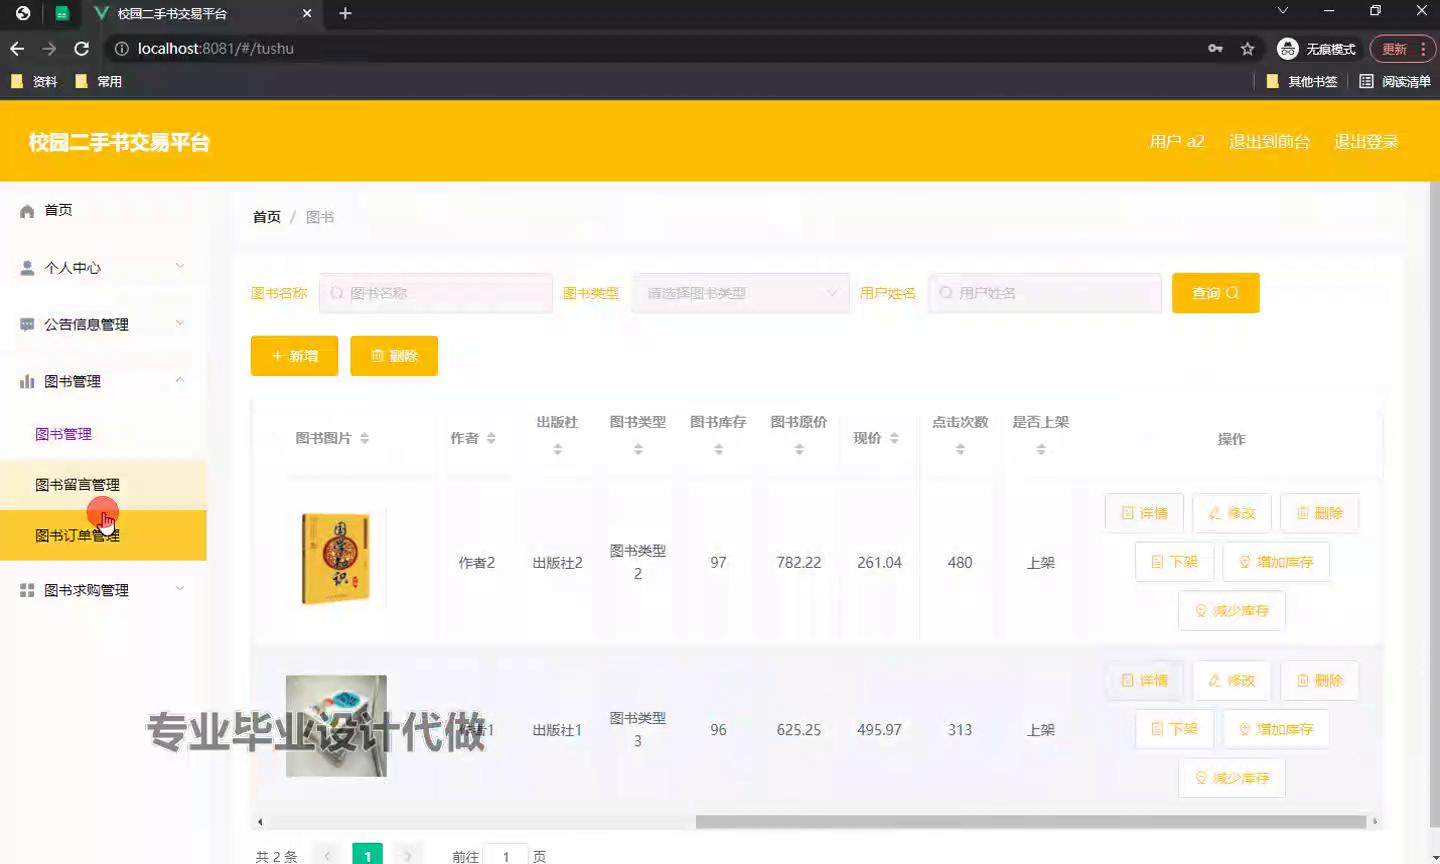The image size is (1440, 864).
Task: Click the 新增 add button
Action: point(294,356)
